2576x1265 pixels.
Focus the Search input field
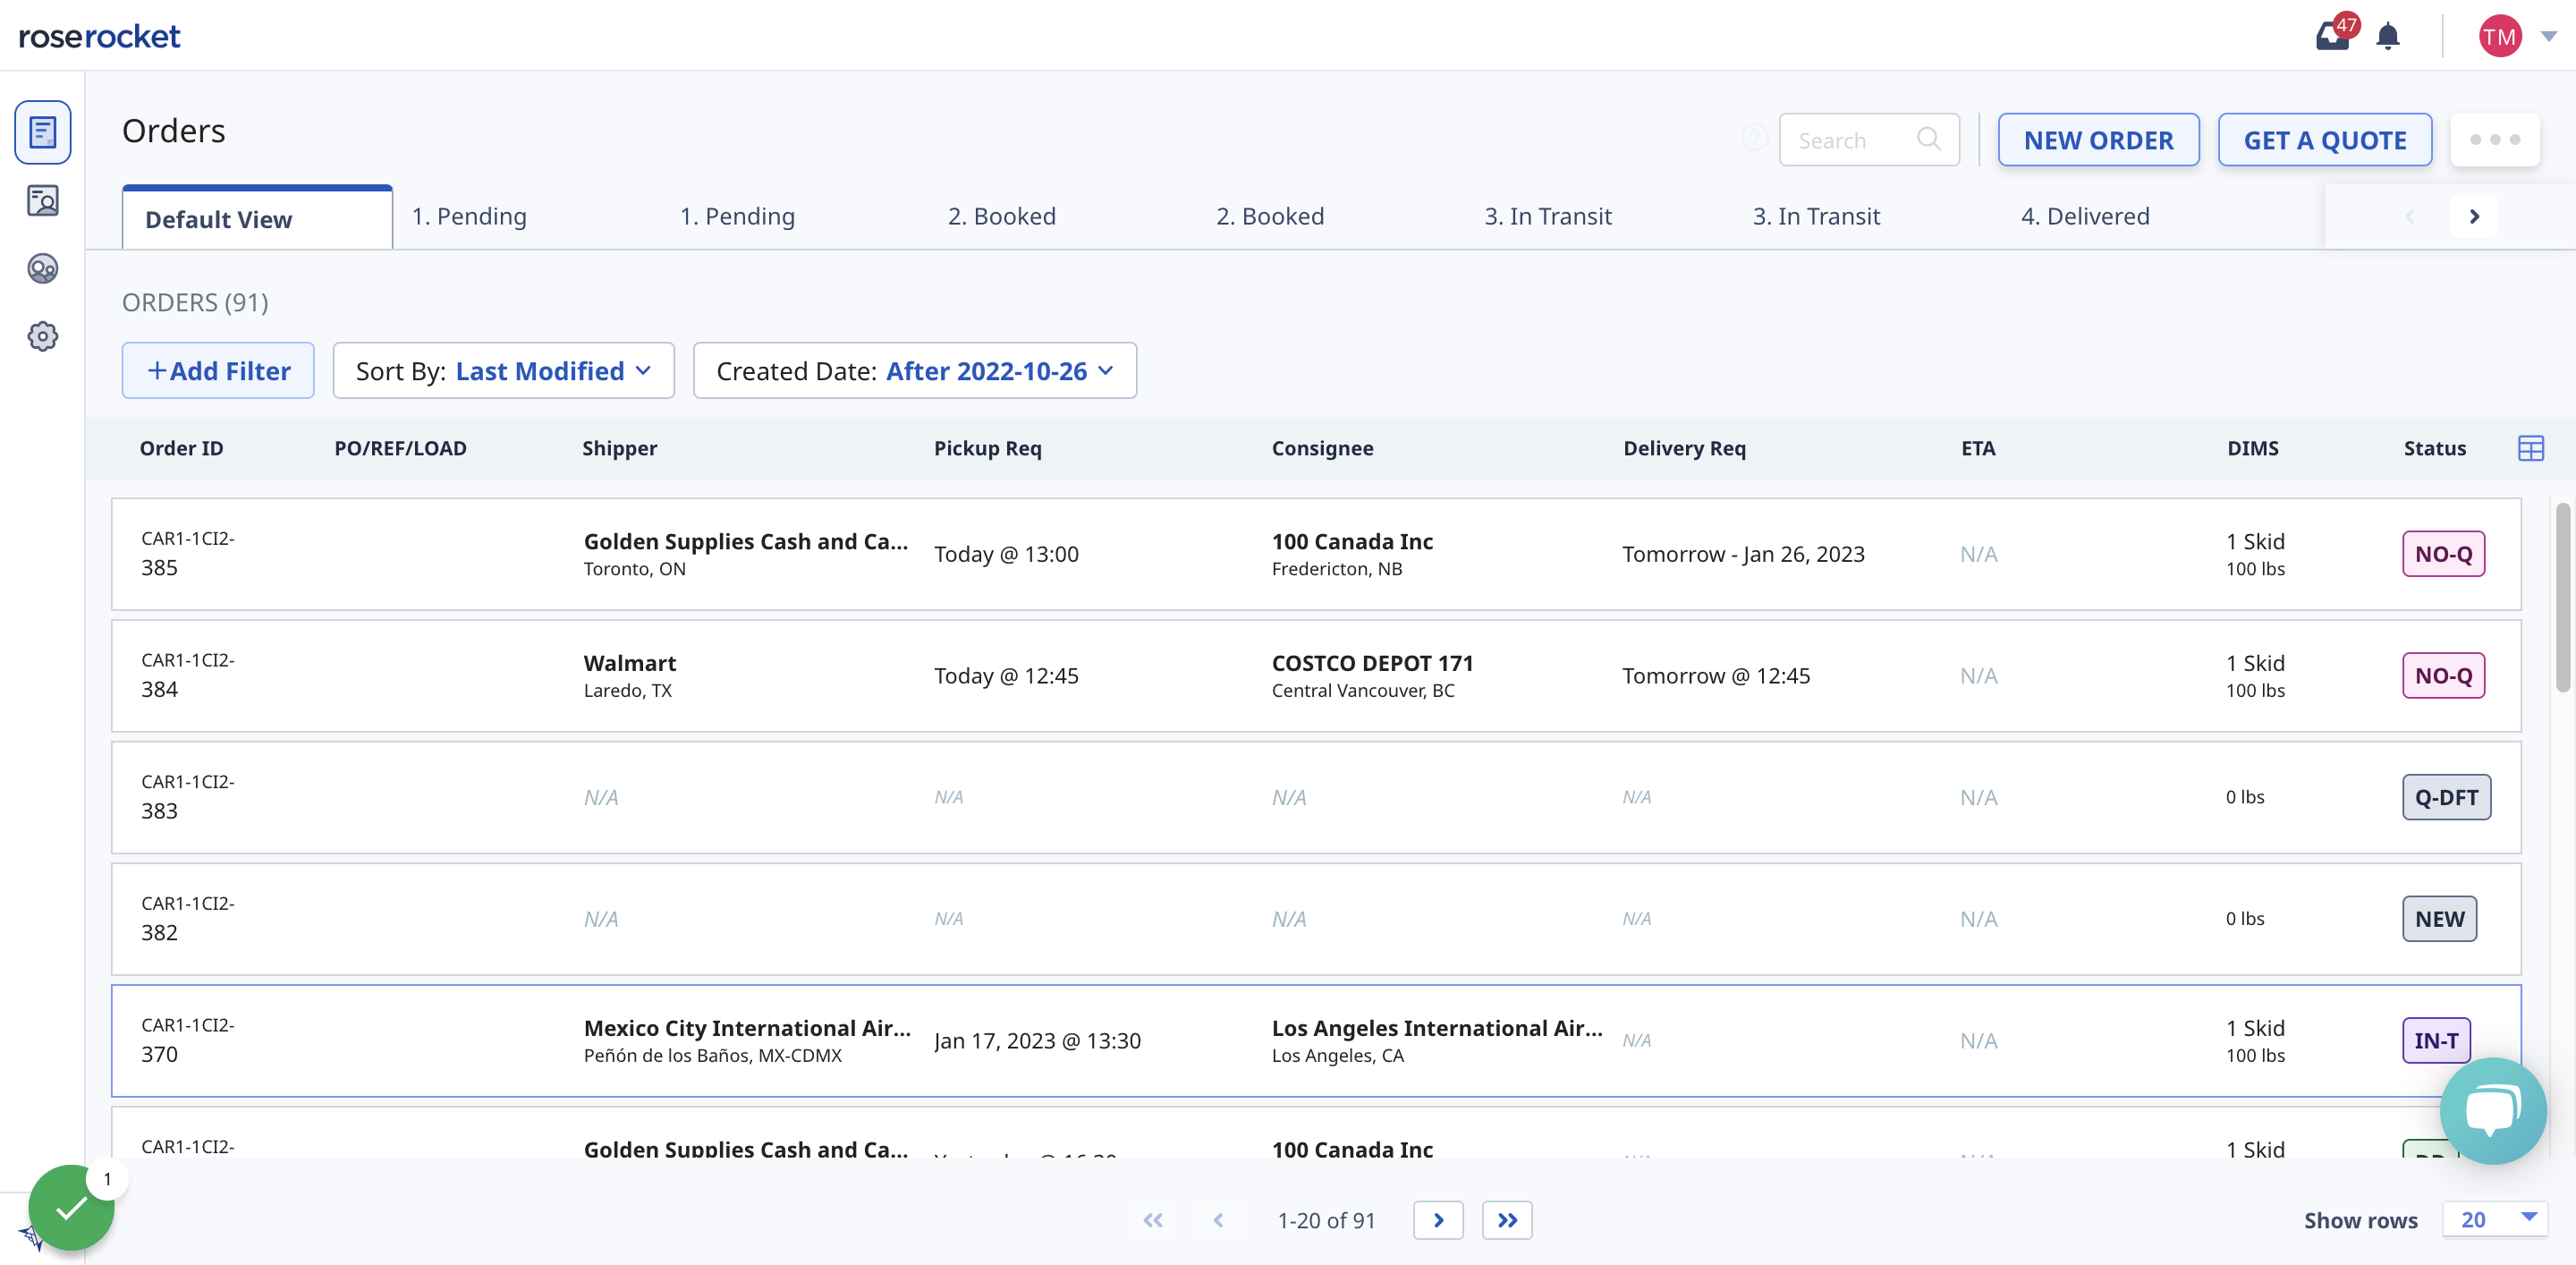coord(1868,140)
